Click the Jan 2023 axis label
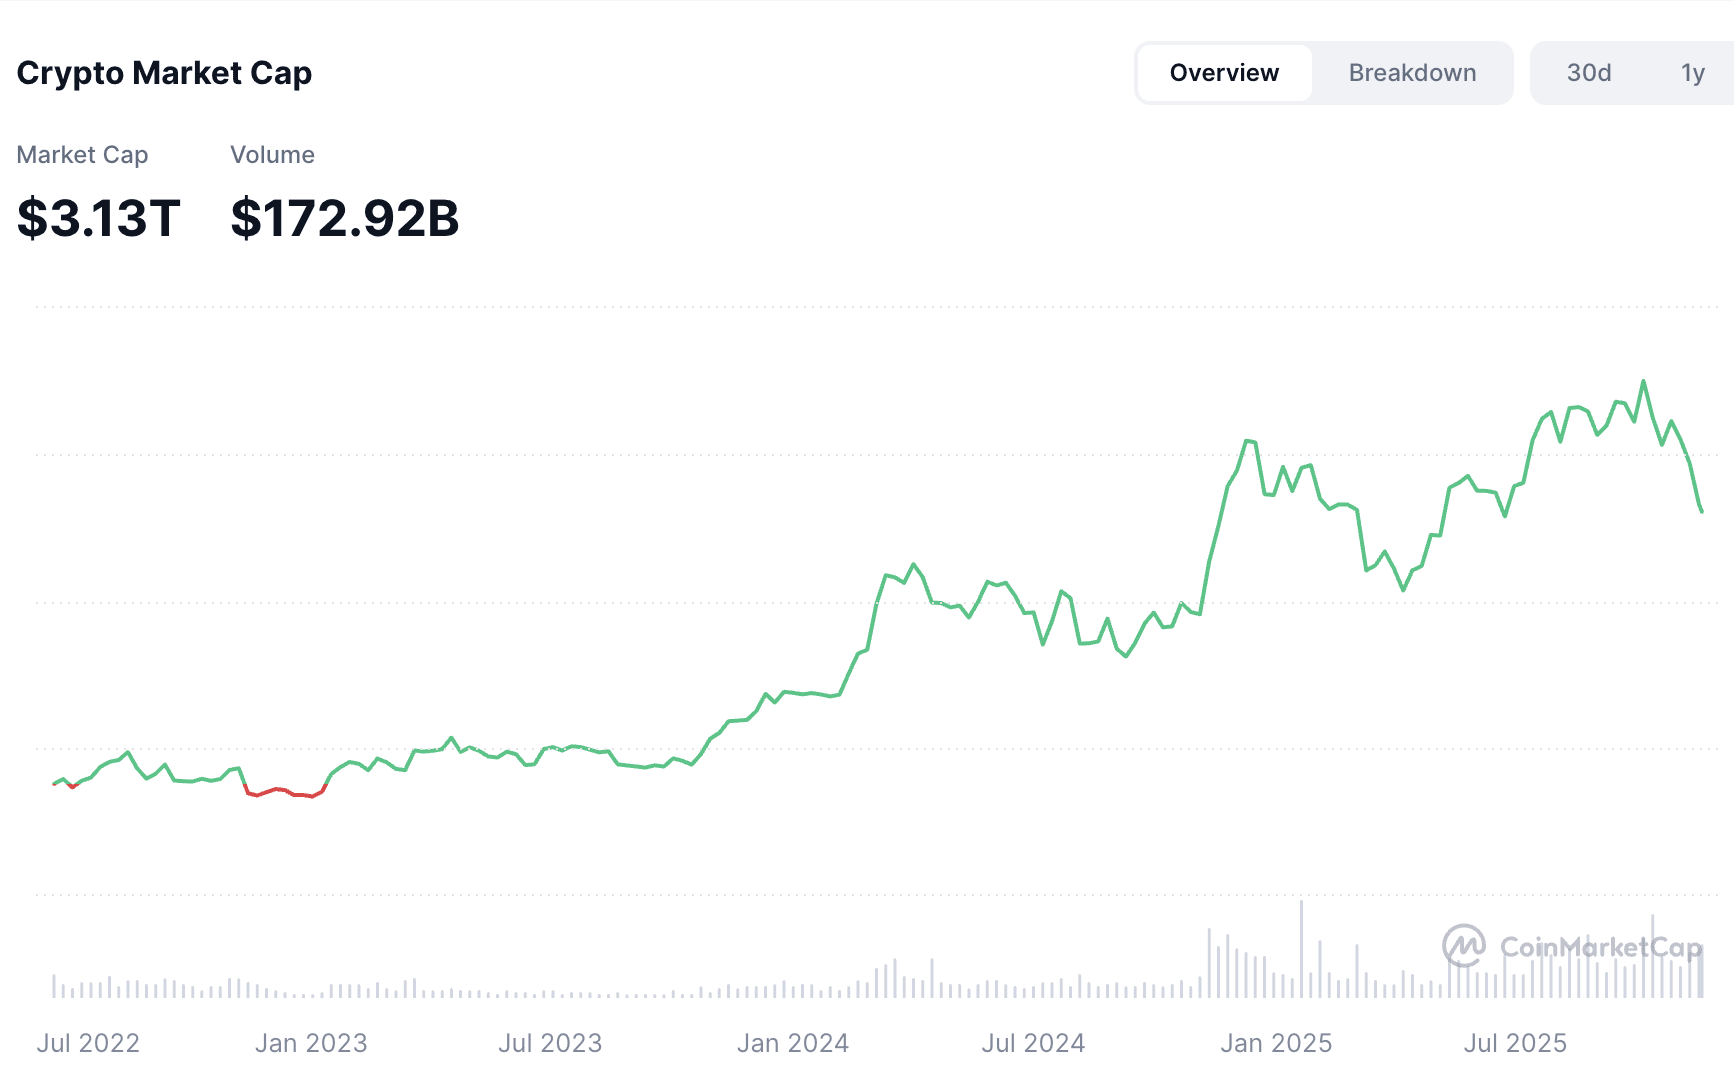This screenshot has height=1080, width=1734. click(x=311, y=1043)
